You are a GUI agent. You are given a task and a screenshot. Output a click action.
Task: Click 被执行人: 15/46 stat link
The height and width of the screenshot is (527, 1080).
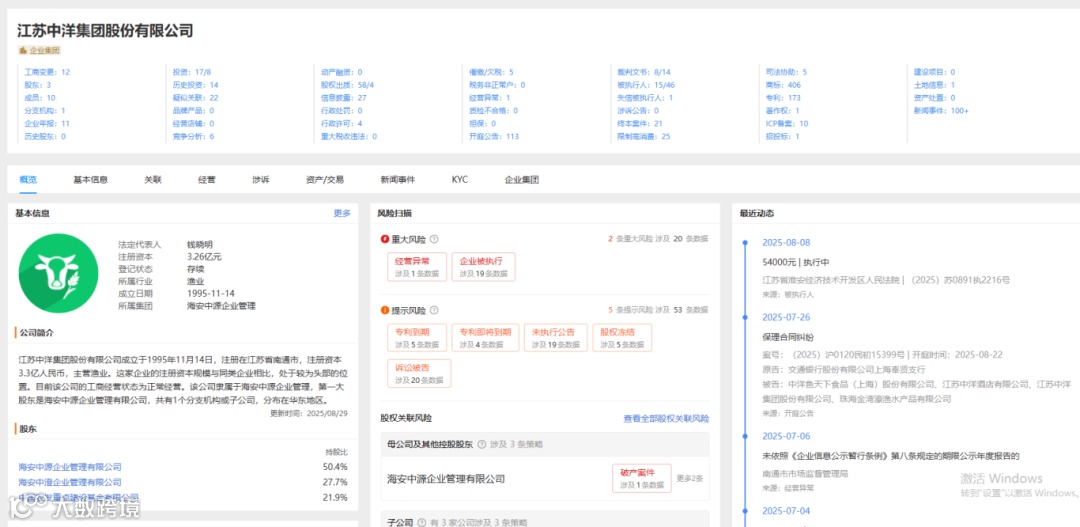[646, 85]
